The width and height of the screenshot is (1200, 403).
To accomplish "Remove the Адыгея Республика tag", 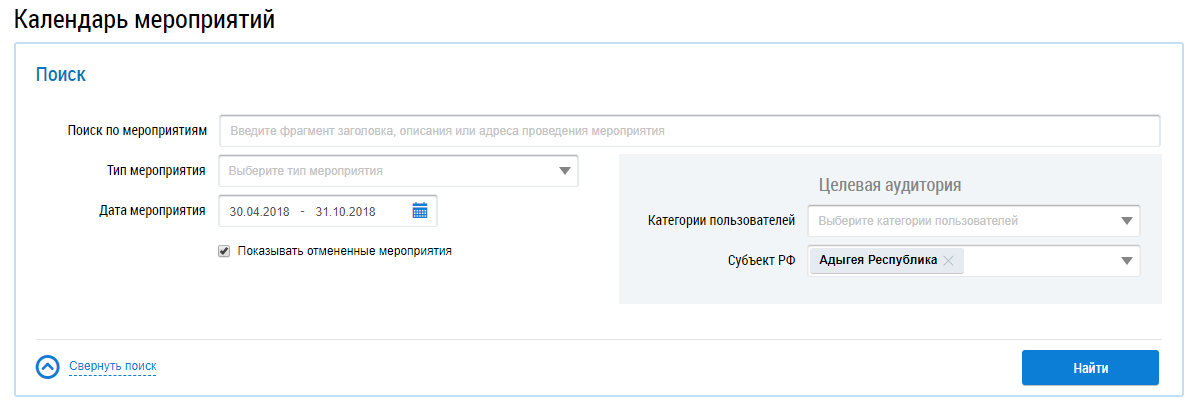I will tap(948, 261).
